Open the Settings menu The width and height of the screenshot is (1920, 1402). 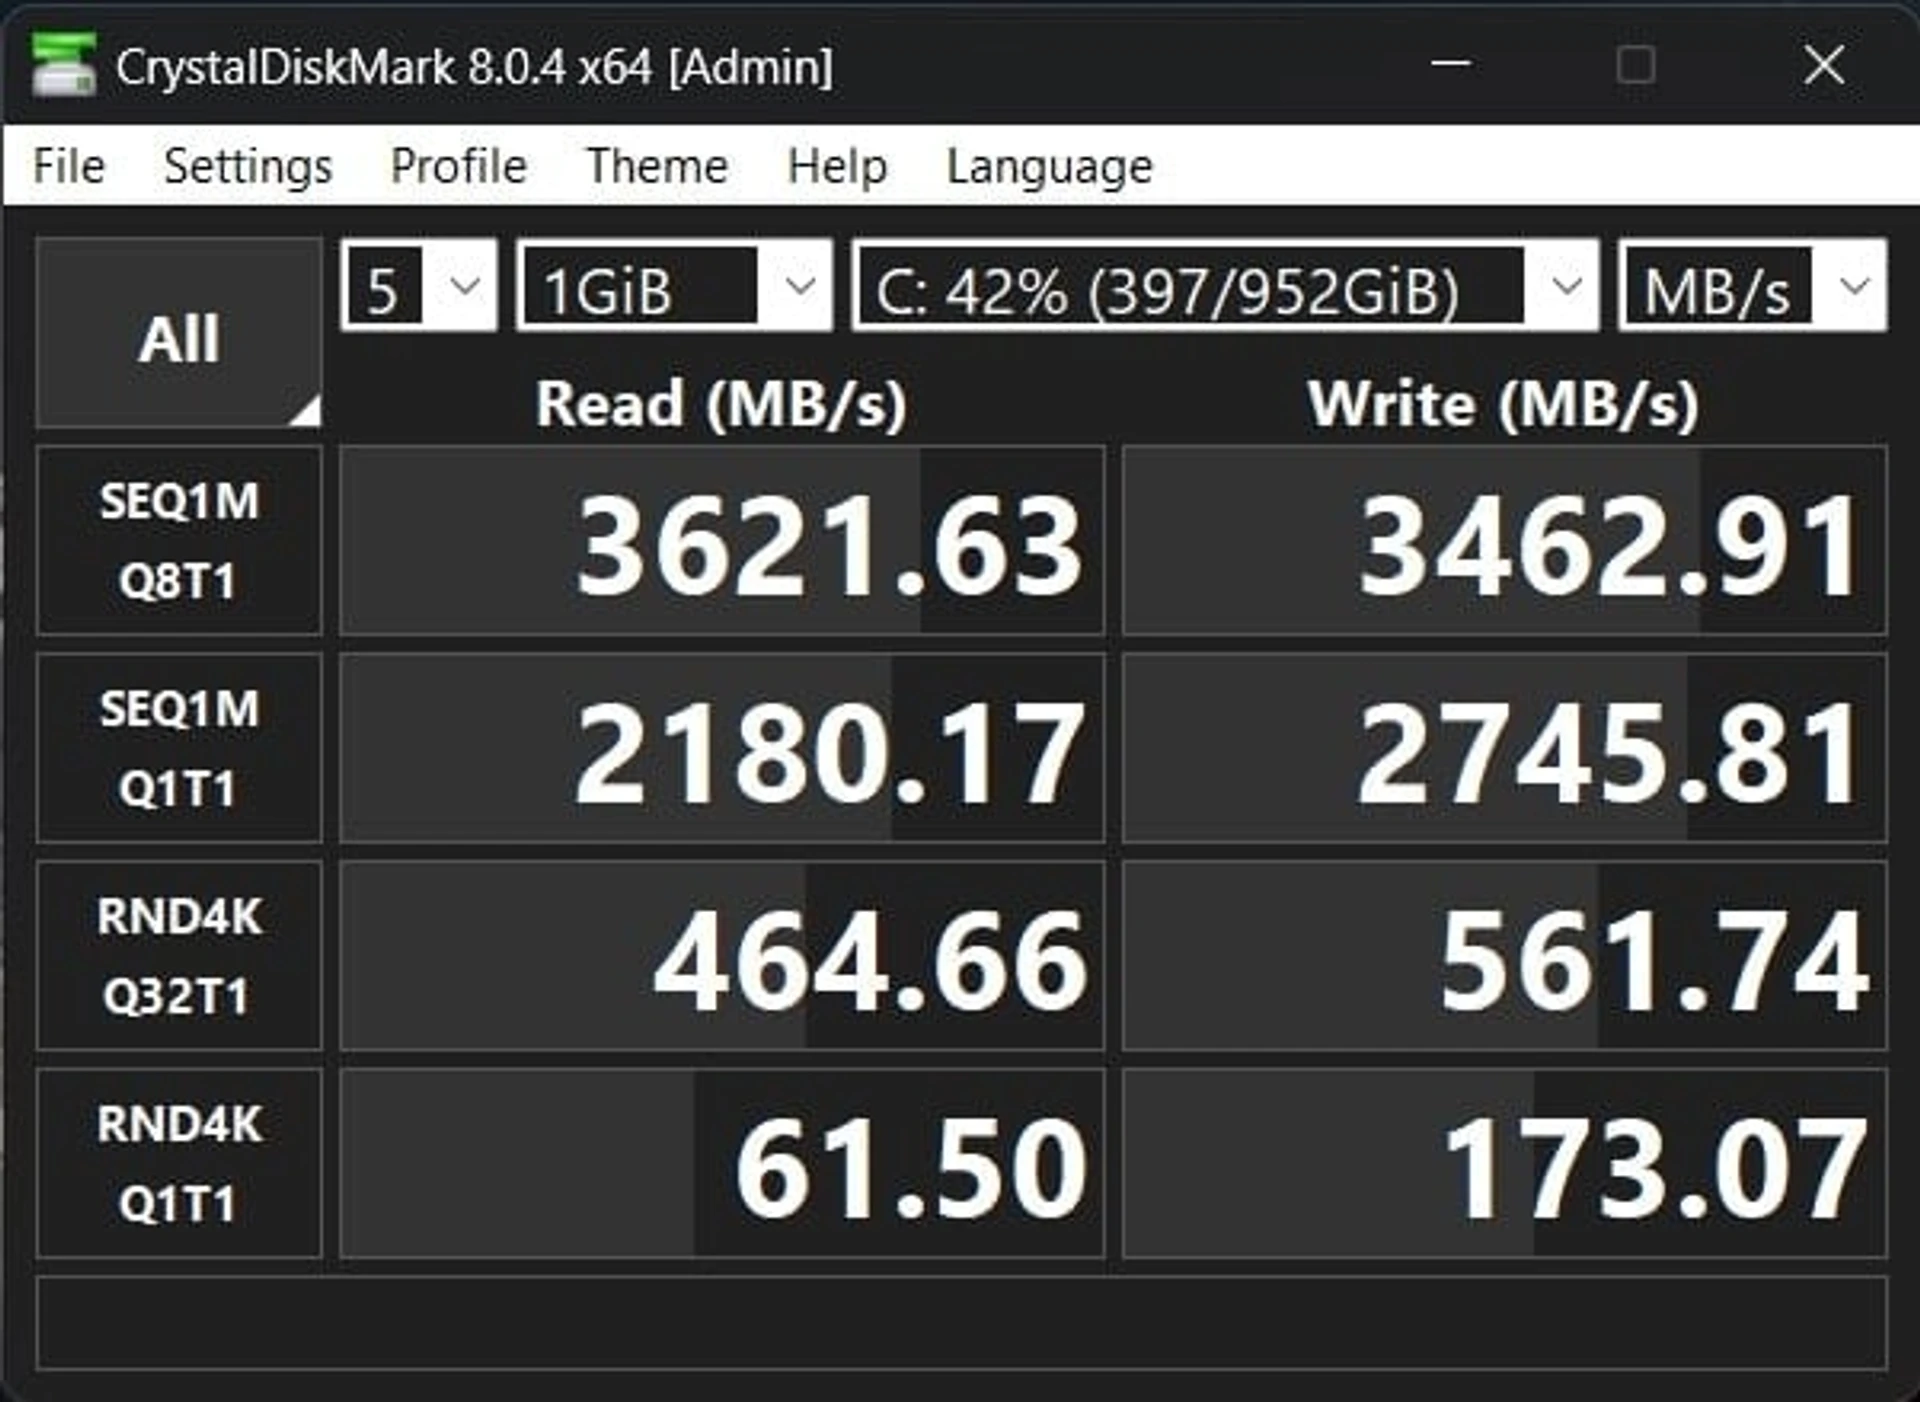click(248, 166)
